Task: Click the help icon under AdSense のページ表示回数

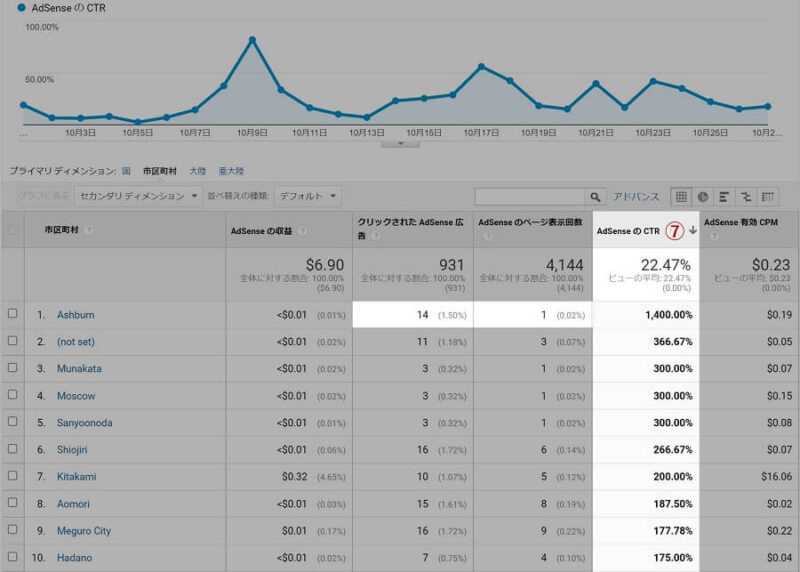Action: point(488,236)
